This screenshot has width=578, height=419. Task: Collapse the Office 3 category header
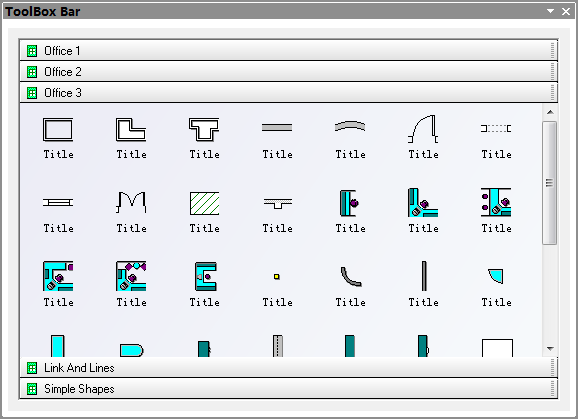point(289,92)
